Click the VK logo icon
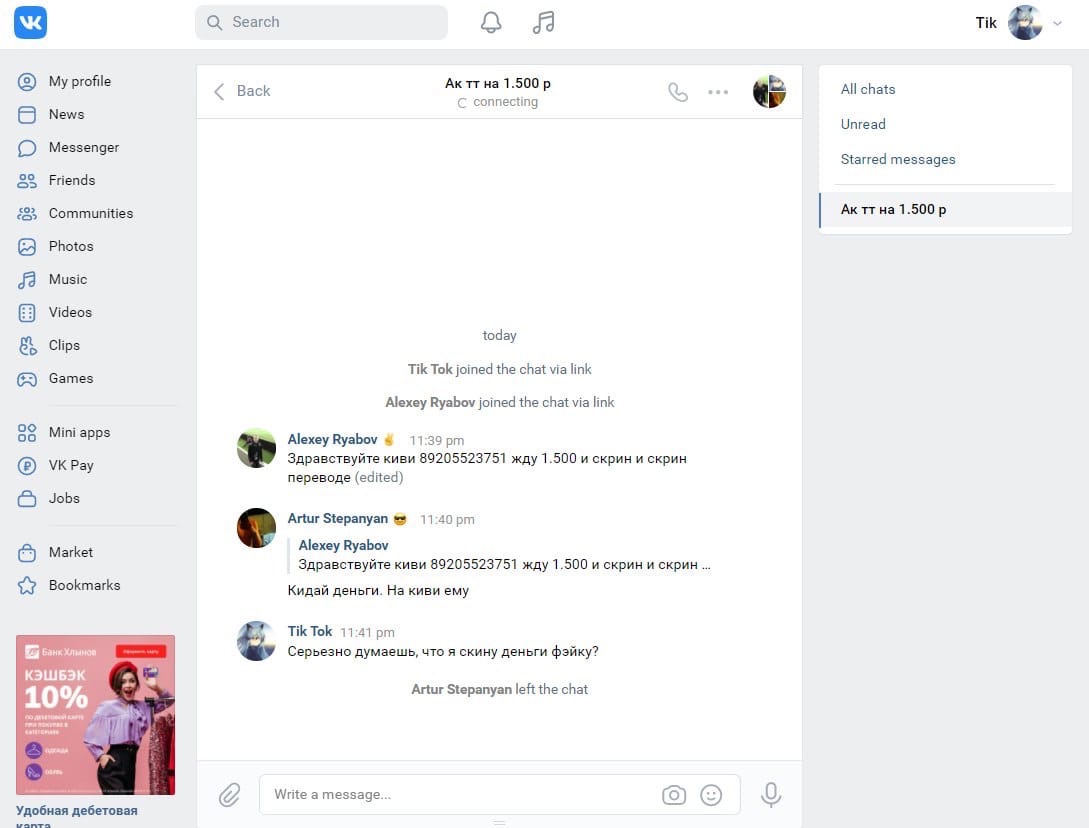The width and height of the screenshot is (1089, 828). 30,22
